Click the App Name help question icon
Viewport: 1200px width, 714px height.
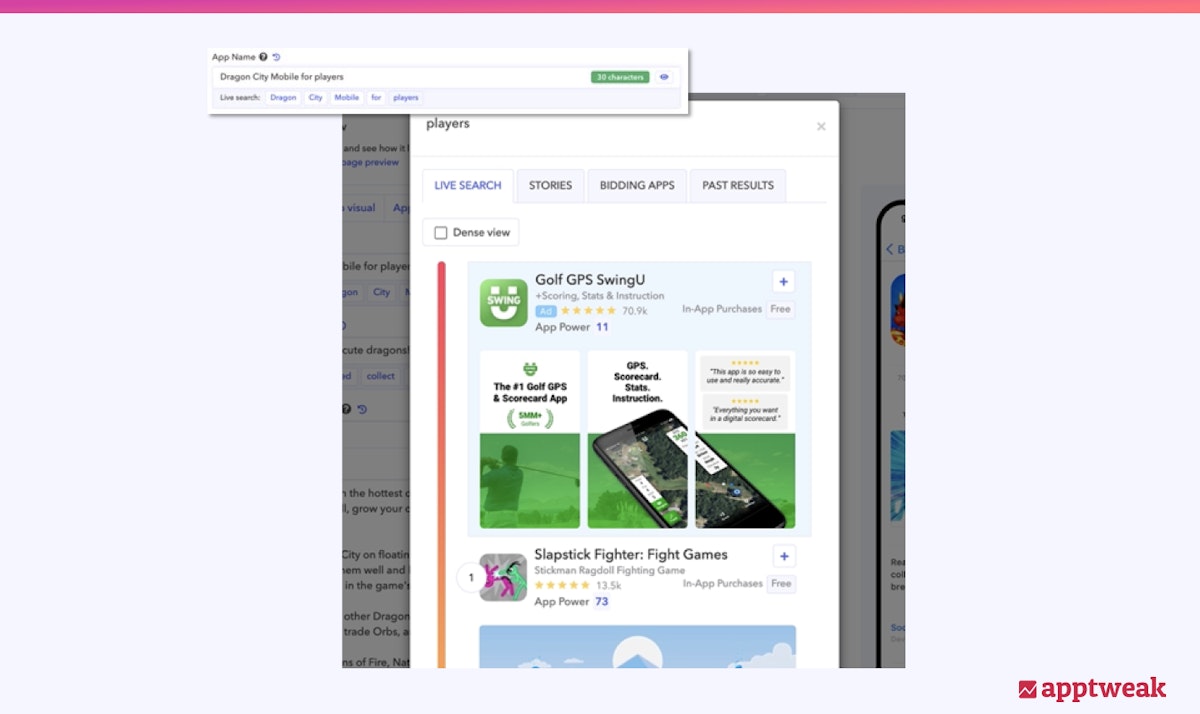click(x=263, y=58)
